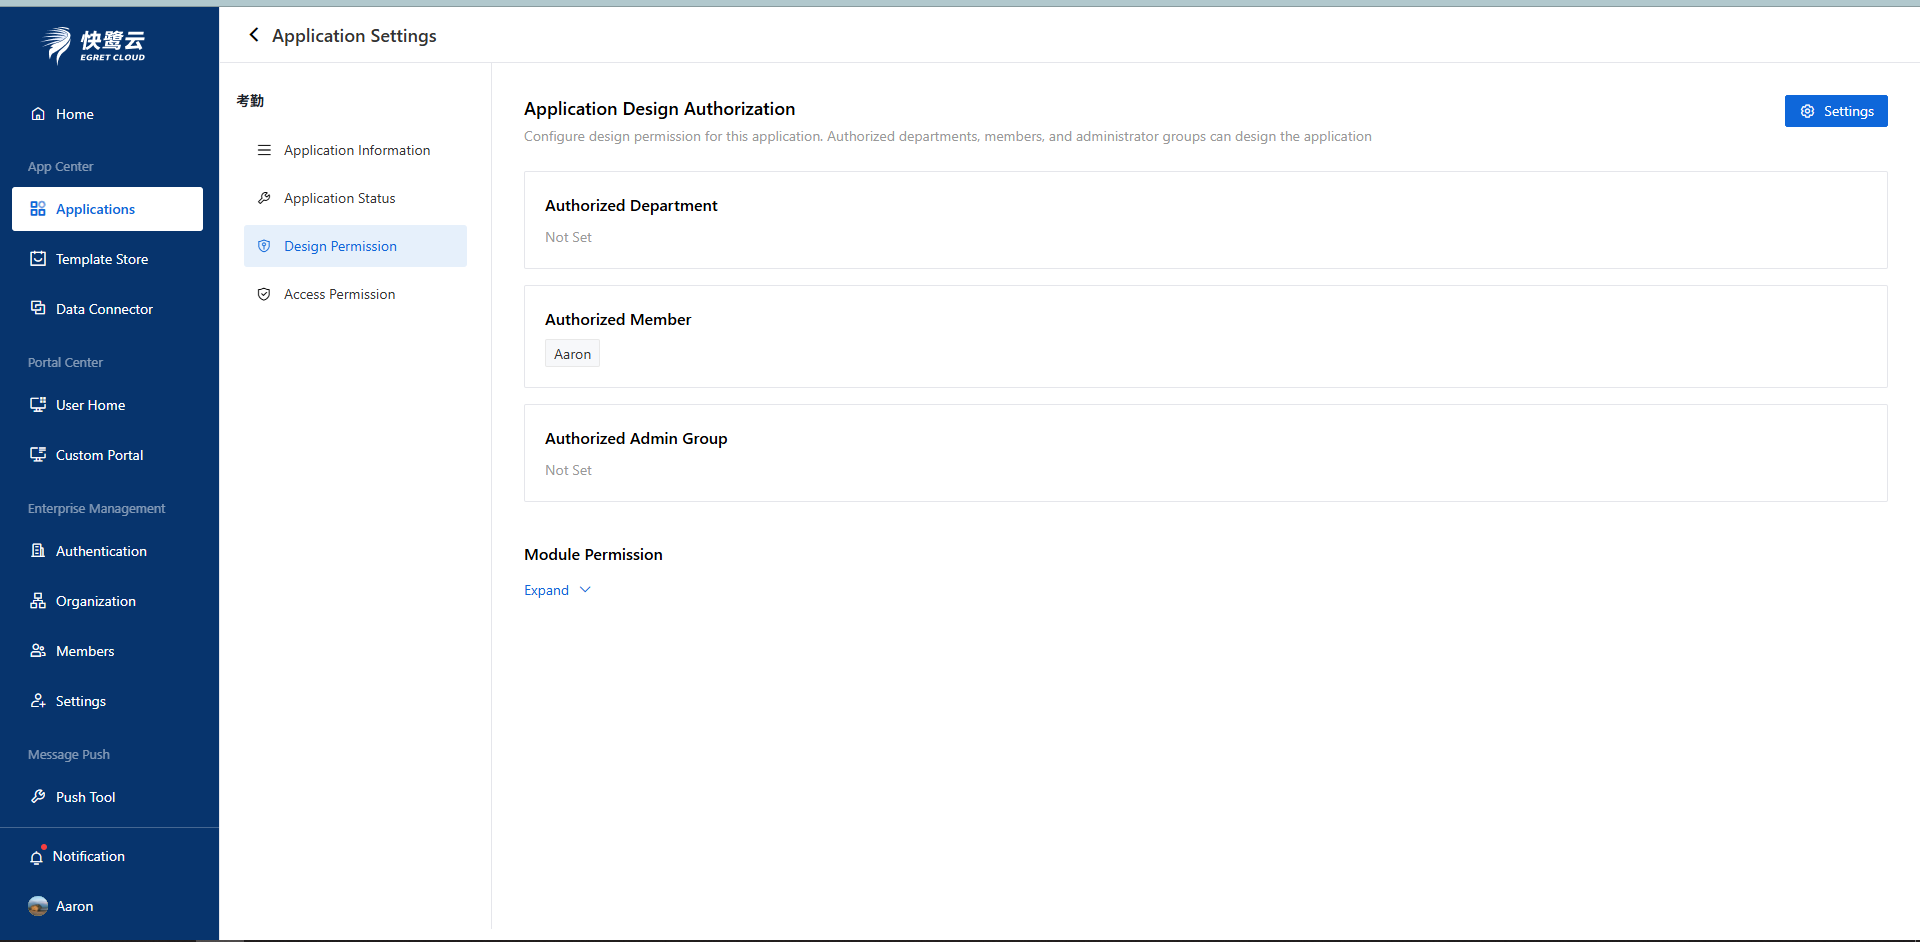Click the Home house icon in sidebar
The image size is (1920, 942).
(x=38, y=114)
